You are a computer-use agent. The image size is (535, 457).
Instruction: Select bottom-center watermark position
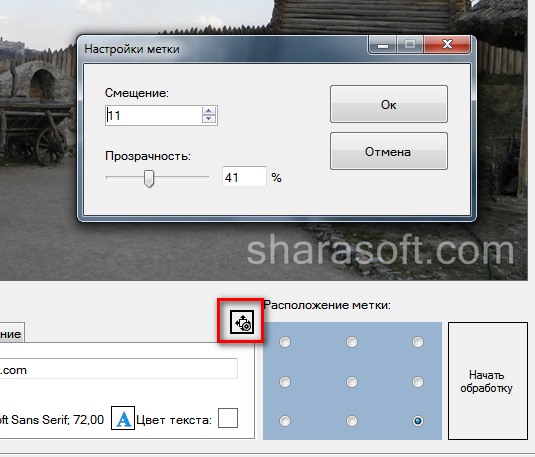pyautogui.click(x=352, y=421)
